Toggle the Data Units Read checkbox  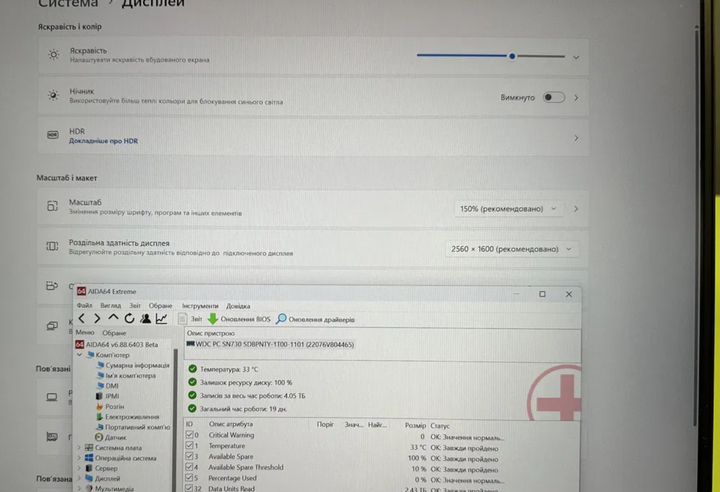[x=189, y=488]
